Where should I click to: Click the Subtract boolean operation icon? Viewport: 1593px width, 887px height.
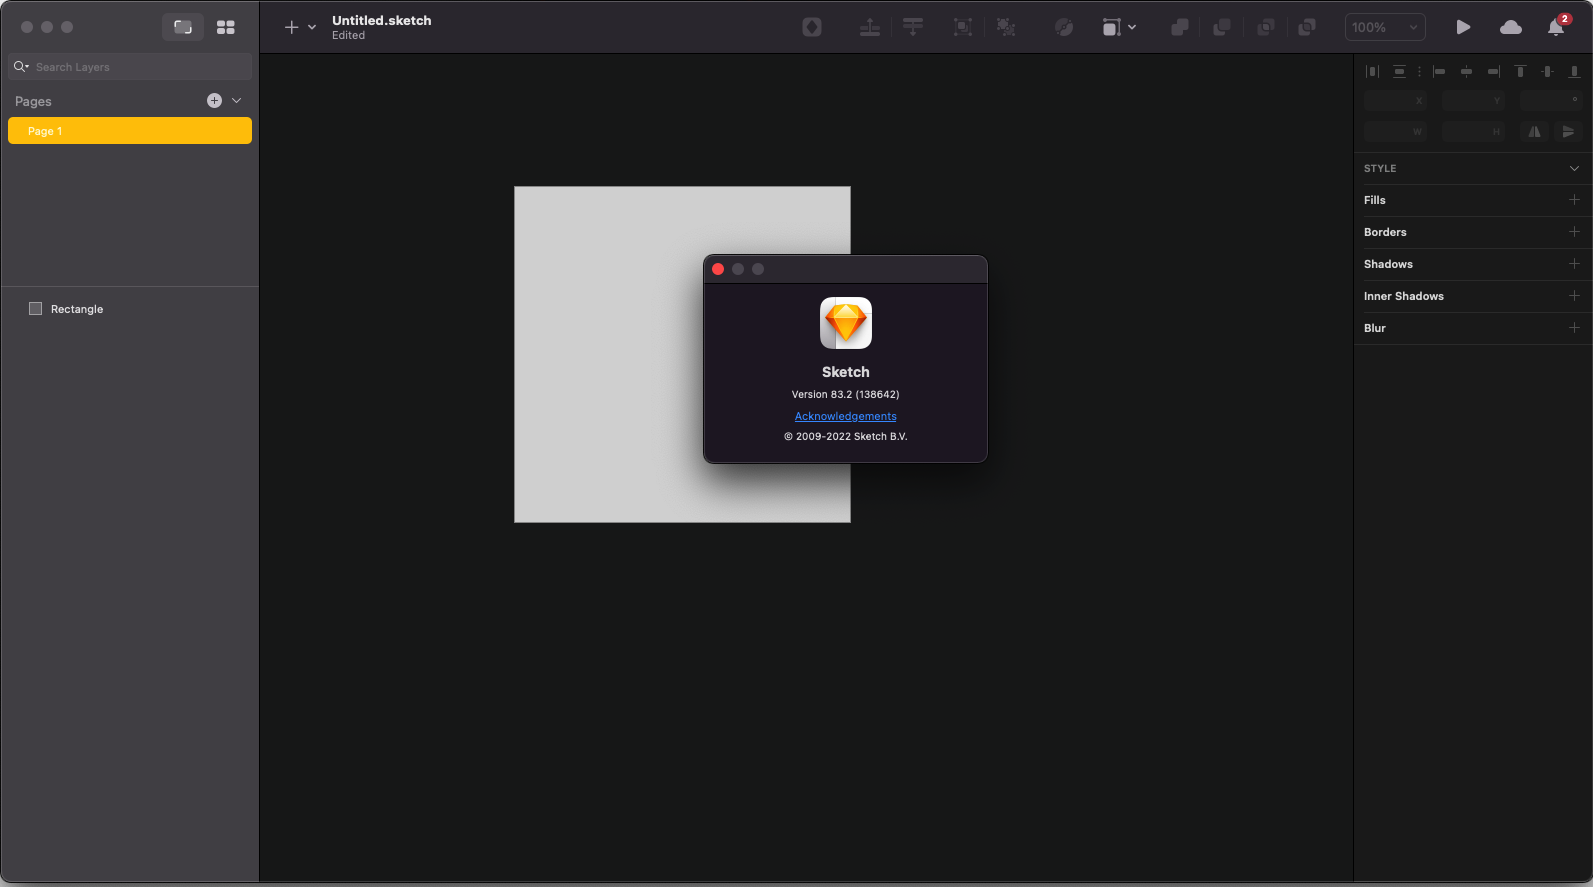click(1222, 27)
